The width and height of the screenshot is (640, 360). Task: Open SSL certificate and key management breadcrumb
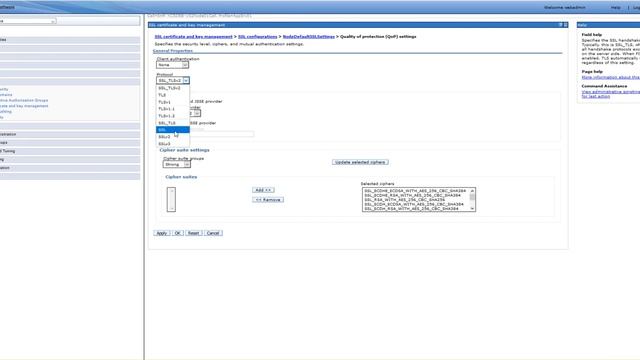pos(193,37)
